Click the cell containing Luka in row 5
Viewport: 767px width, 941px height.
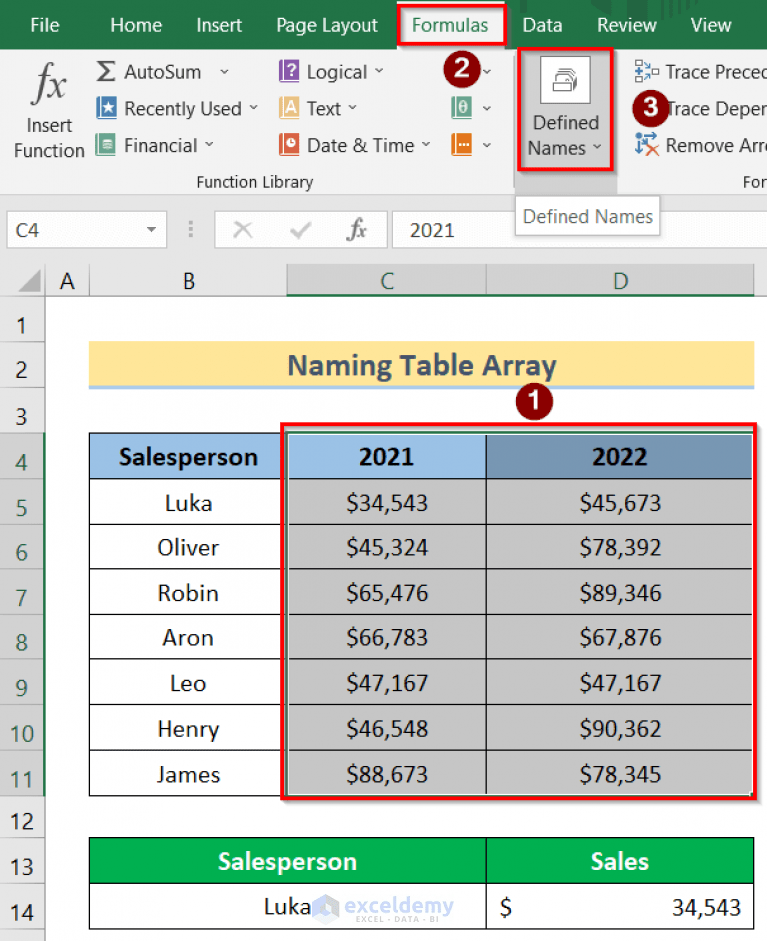point(188,502)
